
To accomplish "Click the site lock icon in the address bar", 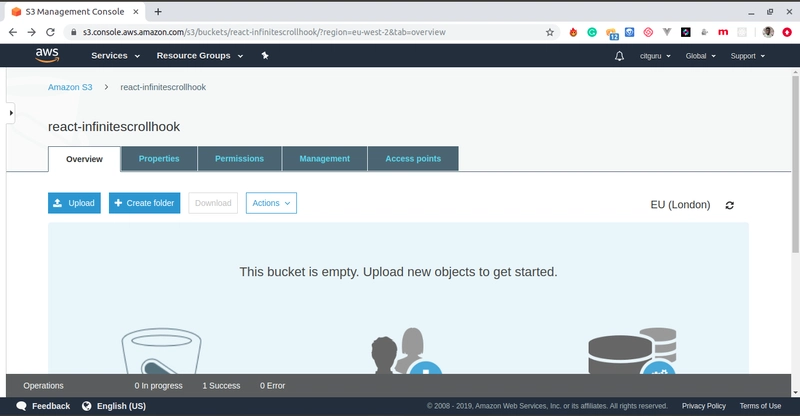I will [x=73, y=32].
